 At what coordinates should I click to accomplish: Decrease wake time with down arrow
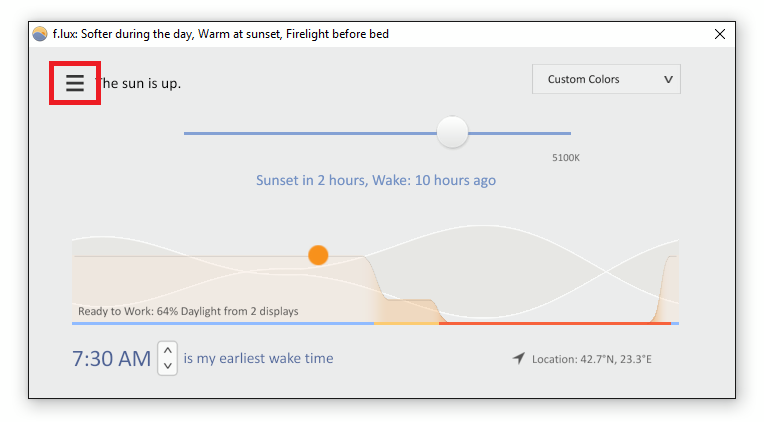168,365
